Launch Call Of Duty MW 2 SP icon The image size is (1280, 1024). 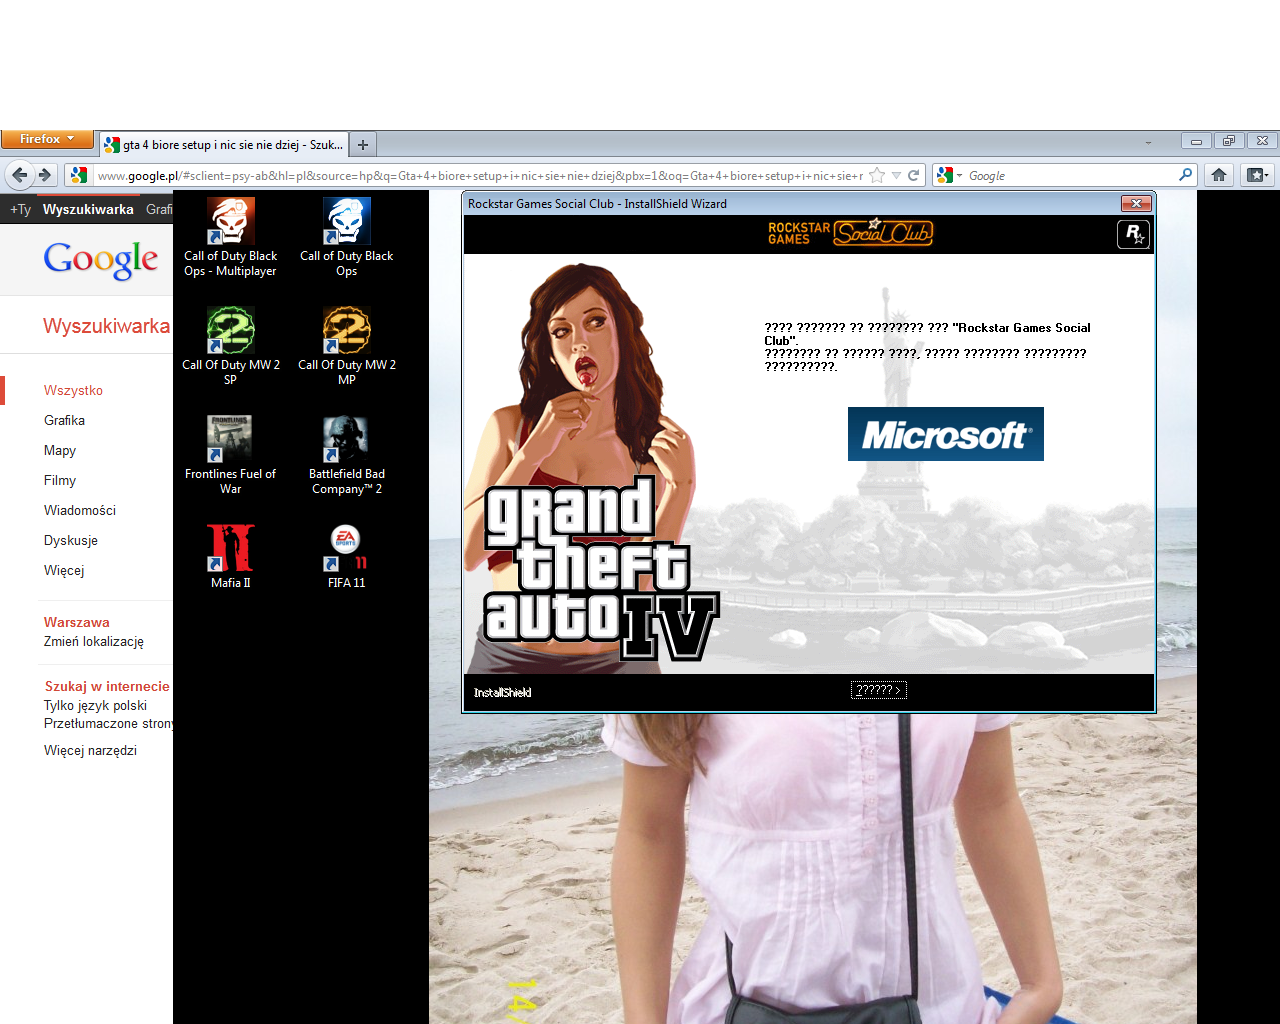(x=231, y=346)
